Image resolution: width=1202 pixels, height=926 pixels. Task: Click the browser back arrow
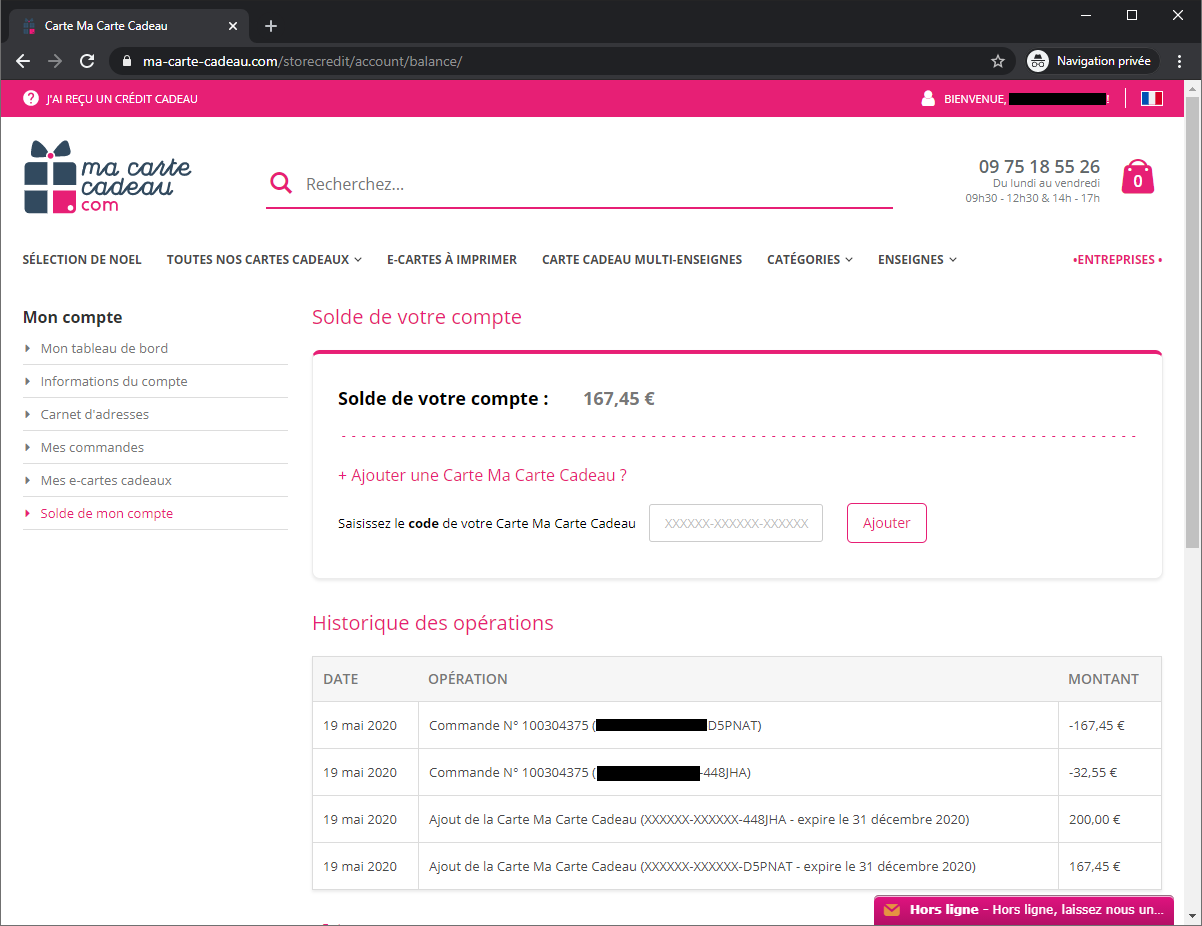click(x=23, y=61)
